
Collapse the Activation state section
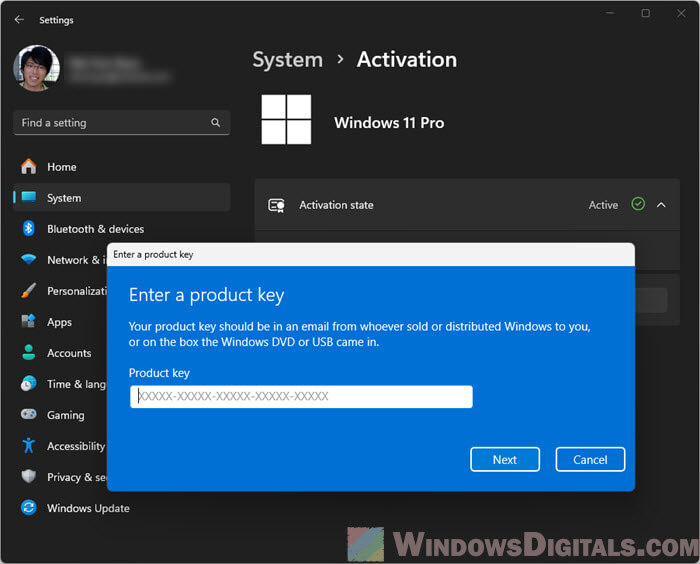[x=661, y=205]
